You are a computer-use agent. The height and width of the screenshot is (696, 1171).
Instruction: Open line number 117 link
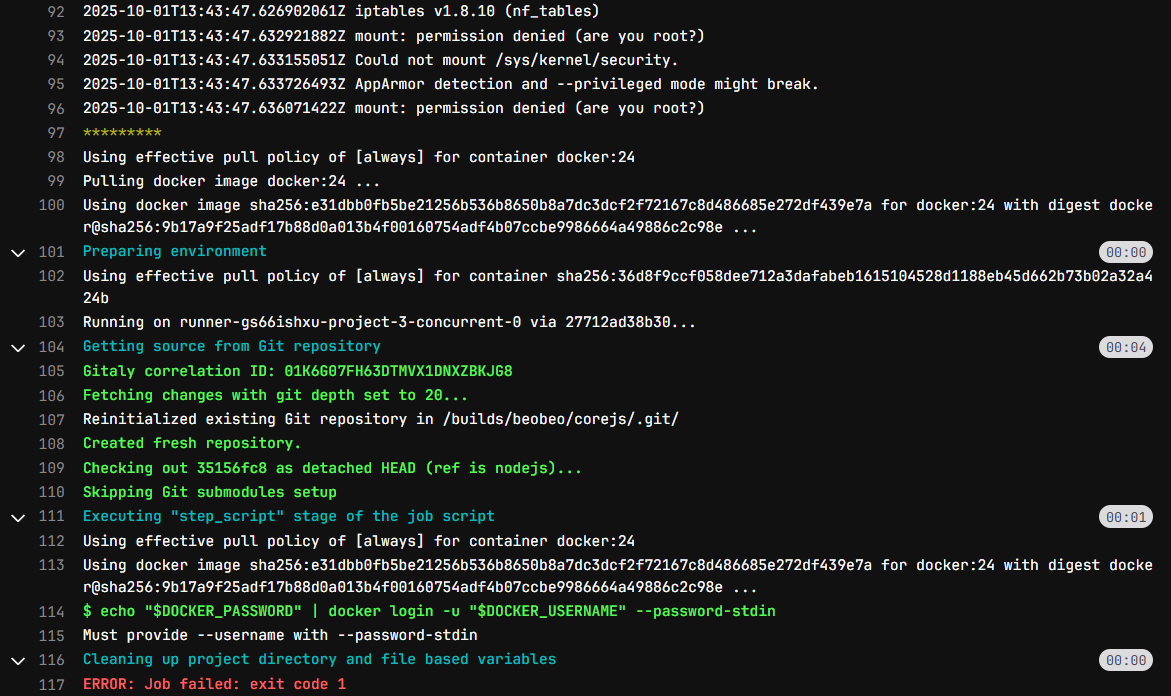pos(51,684)
